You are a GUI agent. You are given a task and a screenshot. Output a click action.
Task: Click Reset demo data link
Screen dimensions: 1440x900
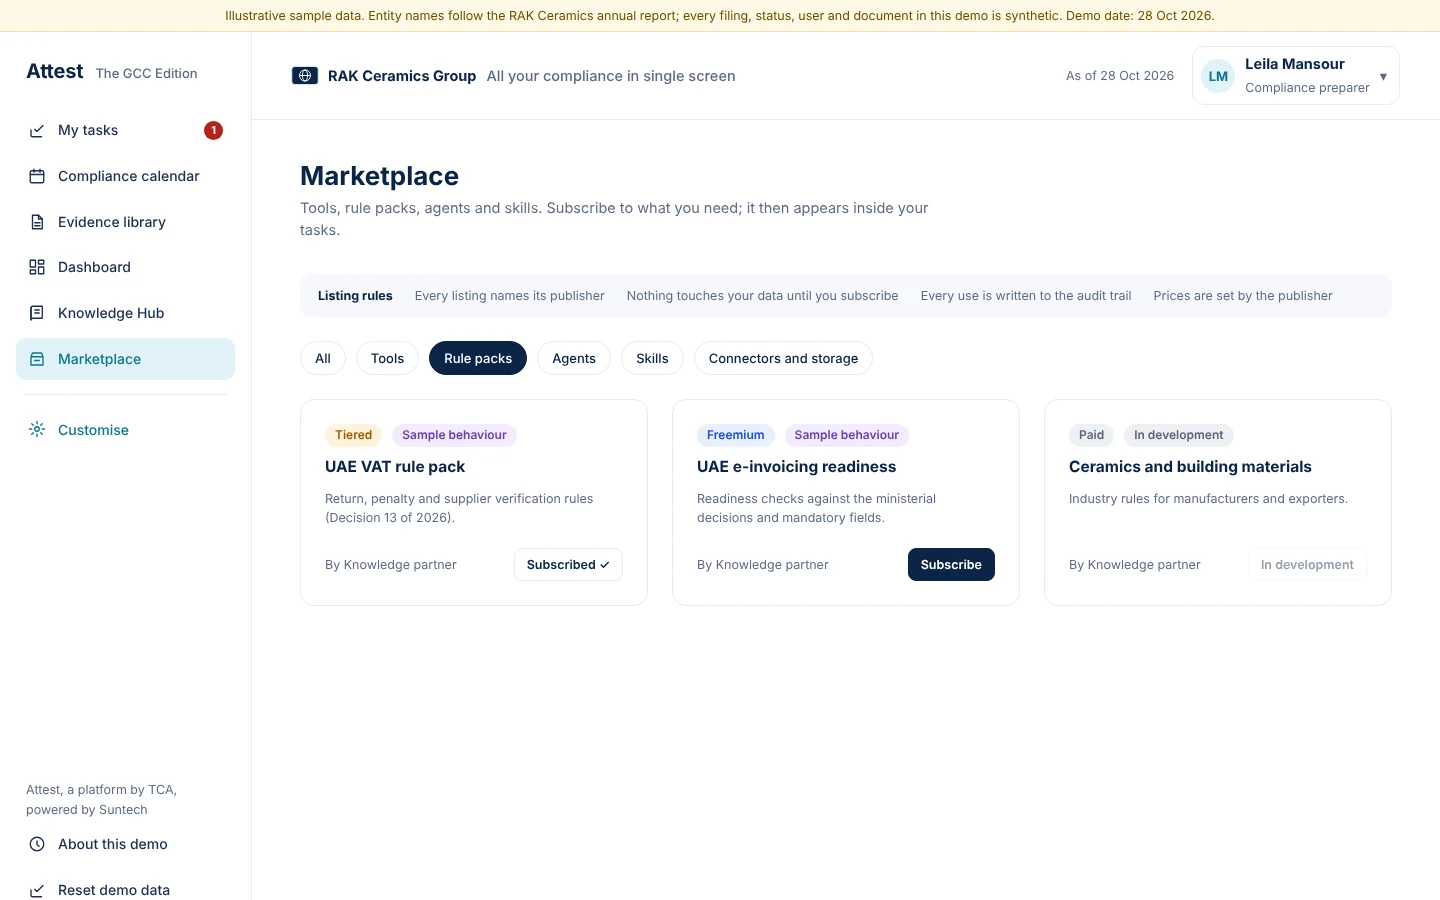(125, 889)
